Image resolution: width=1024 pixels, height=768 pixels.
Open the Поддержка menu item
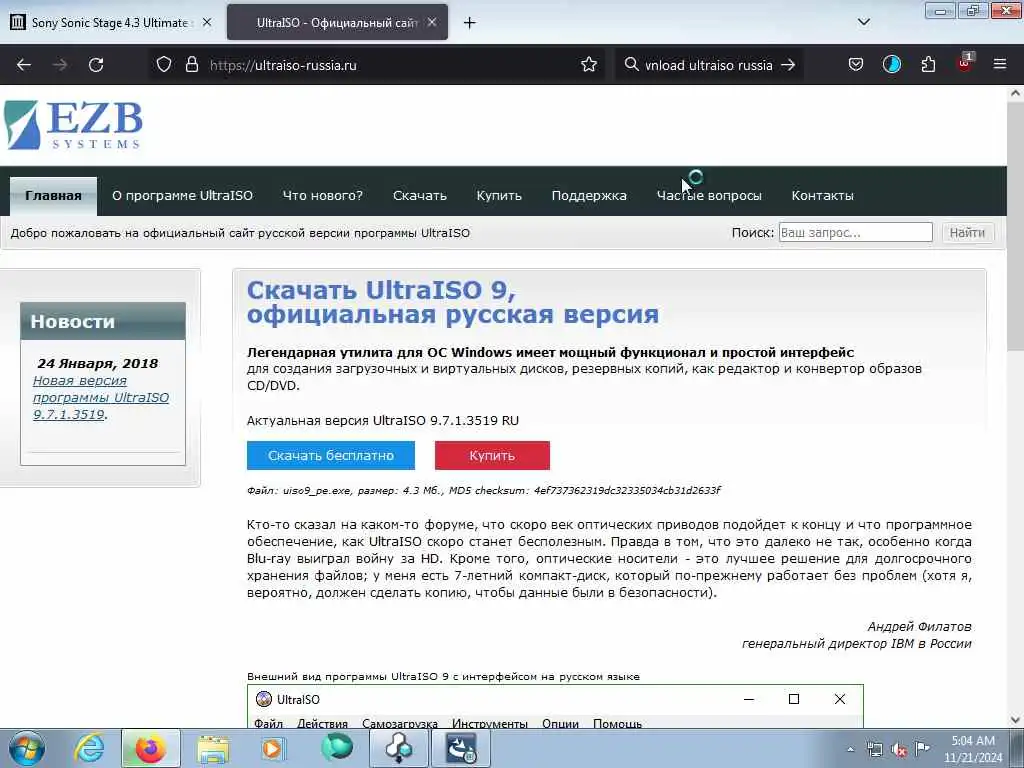point(589,195)
